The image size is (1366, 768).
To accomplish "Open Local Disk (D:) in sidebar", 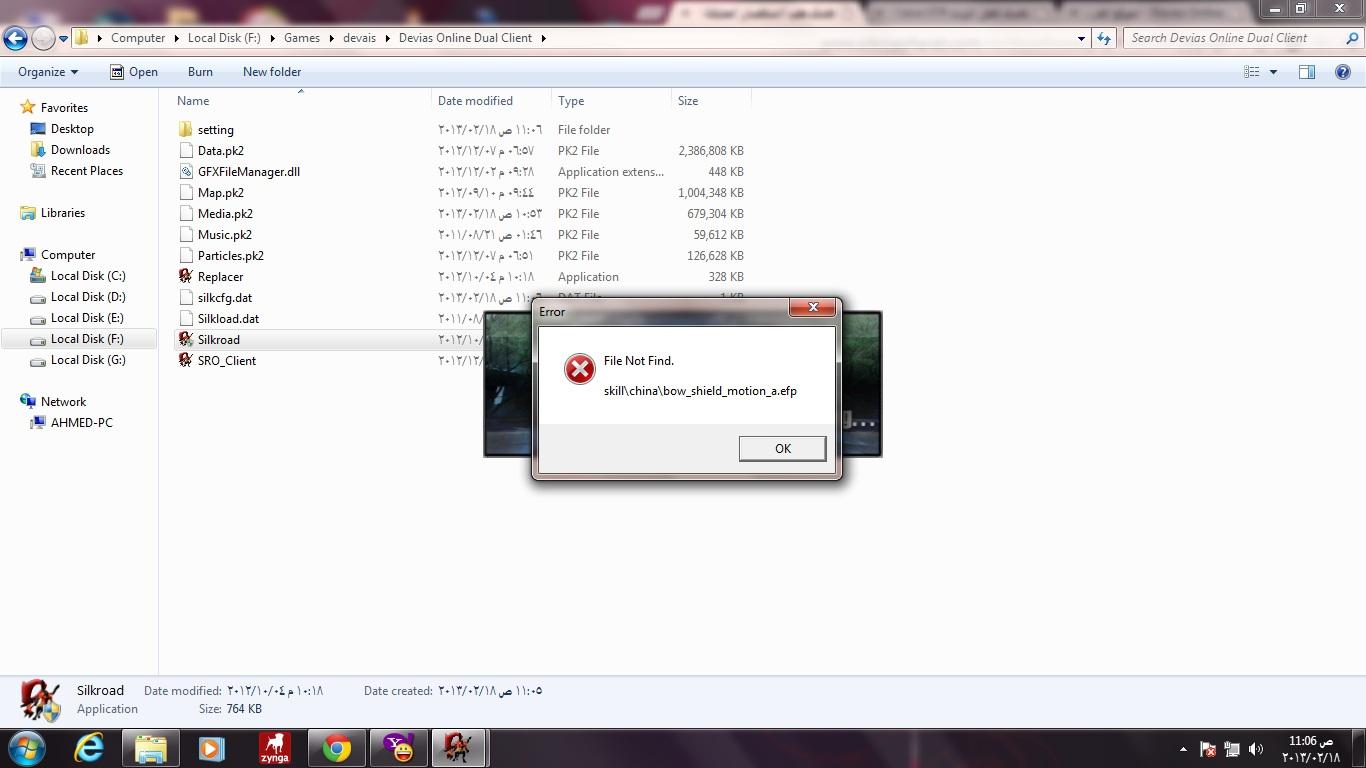I will pos(88,297).
